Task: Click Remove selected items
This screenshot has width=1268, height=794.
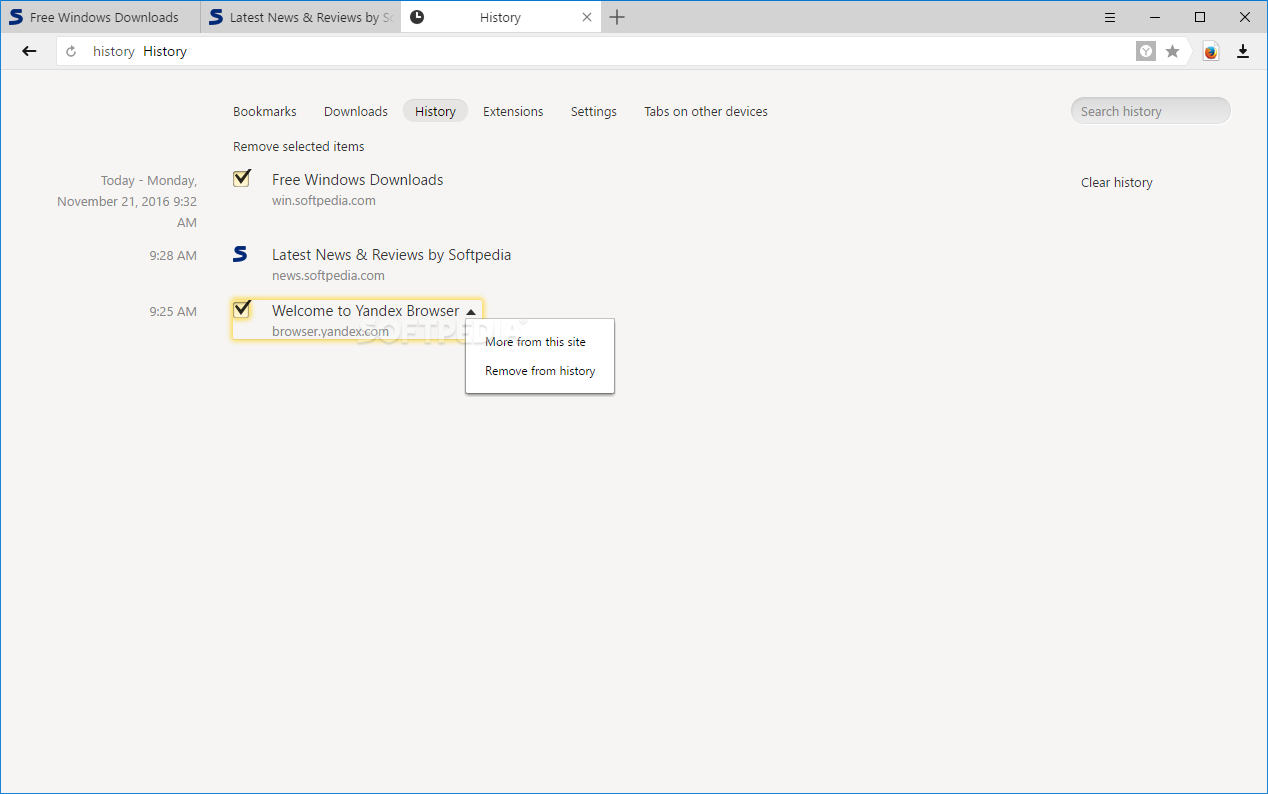Action: click(299, 146)
